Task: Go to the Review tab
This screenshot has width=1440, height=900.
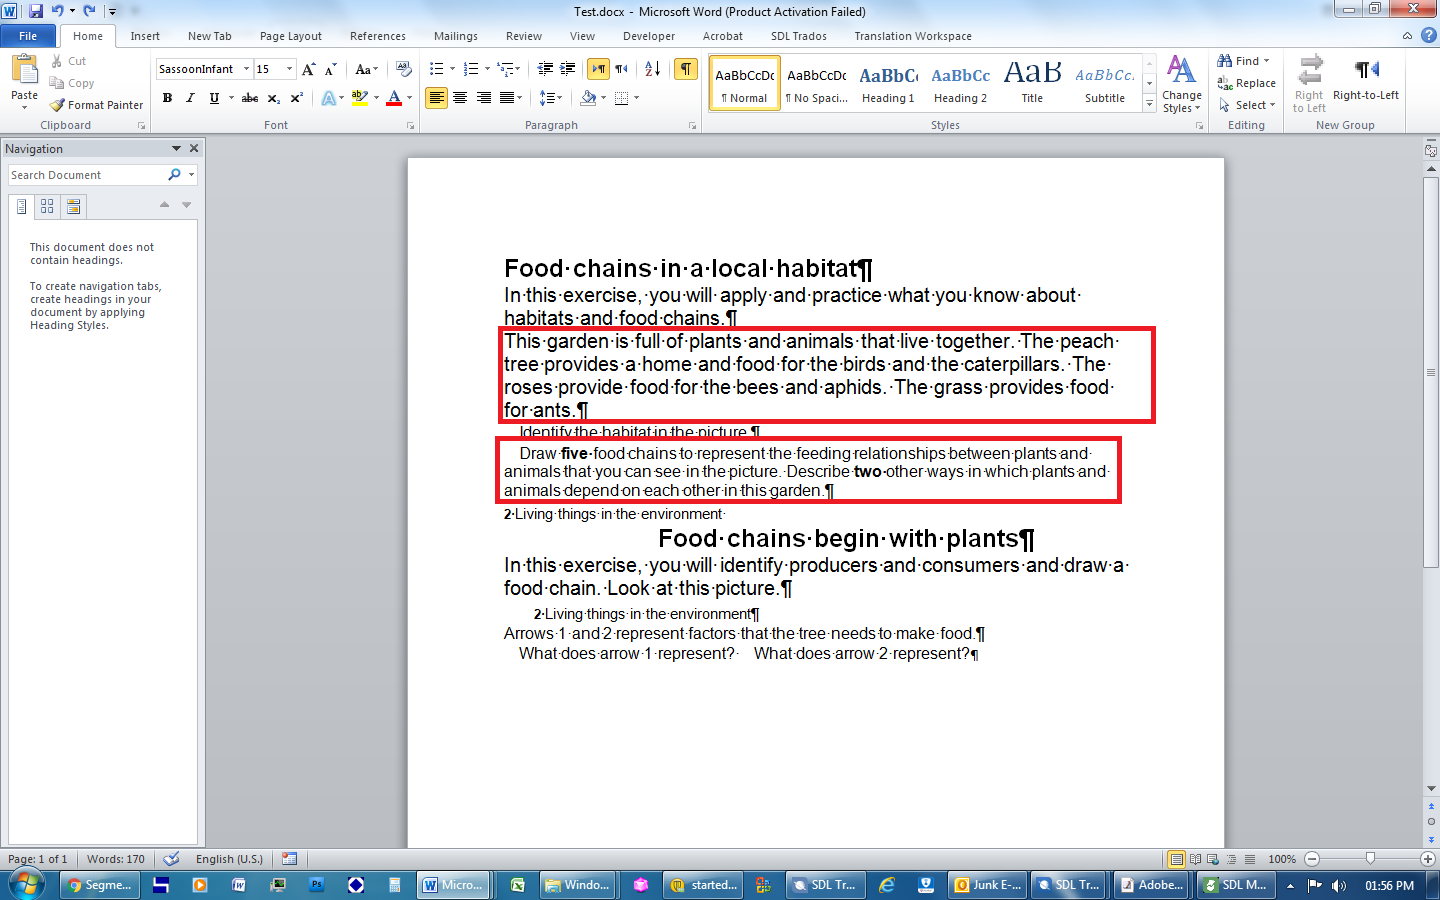Action: point(524,36)
